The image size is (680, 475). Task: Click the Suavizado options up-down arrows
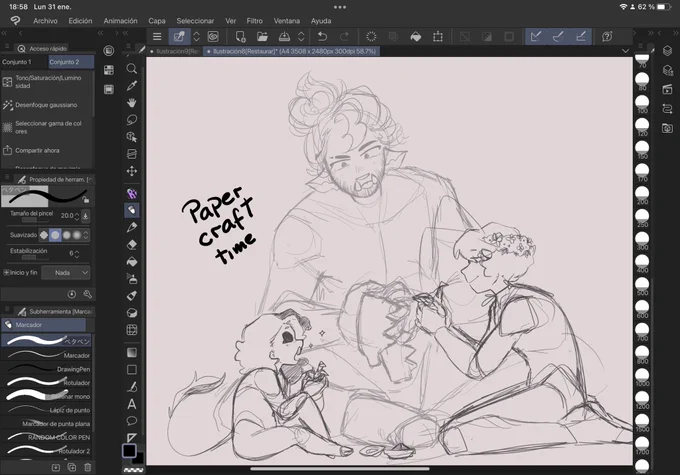coord(86,235)
